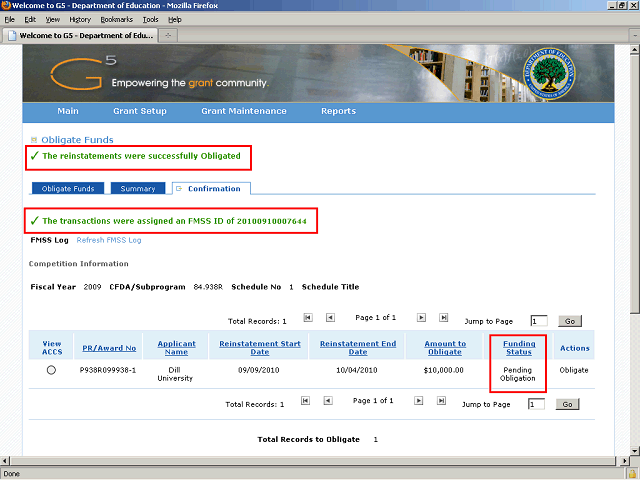
Task: Go to previous page in lower pagination
Action: click(x=328, y=401)
